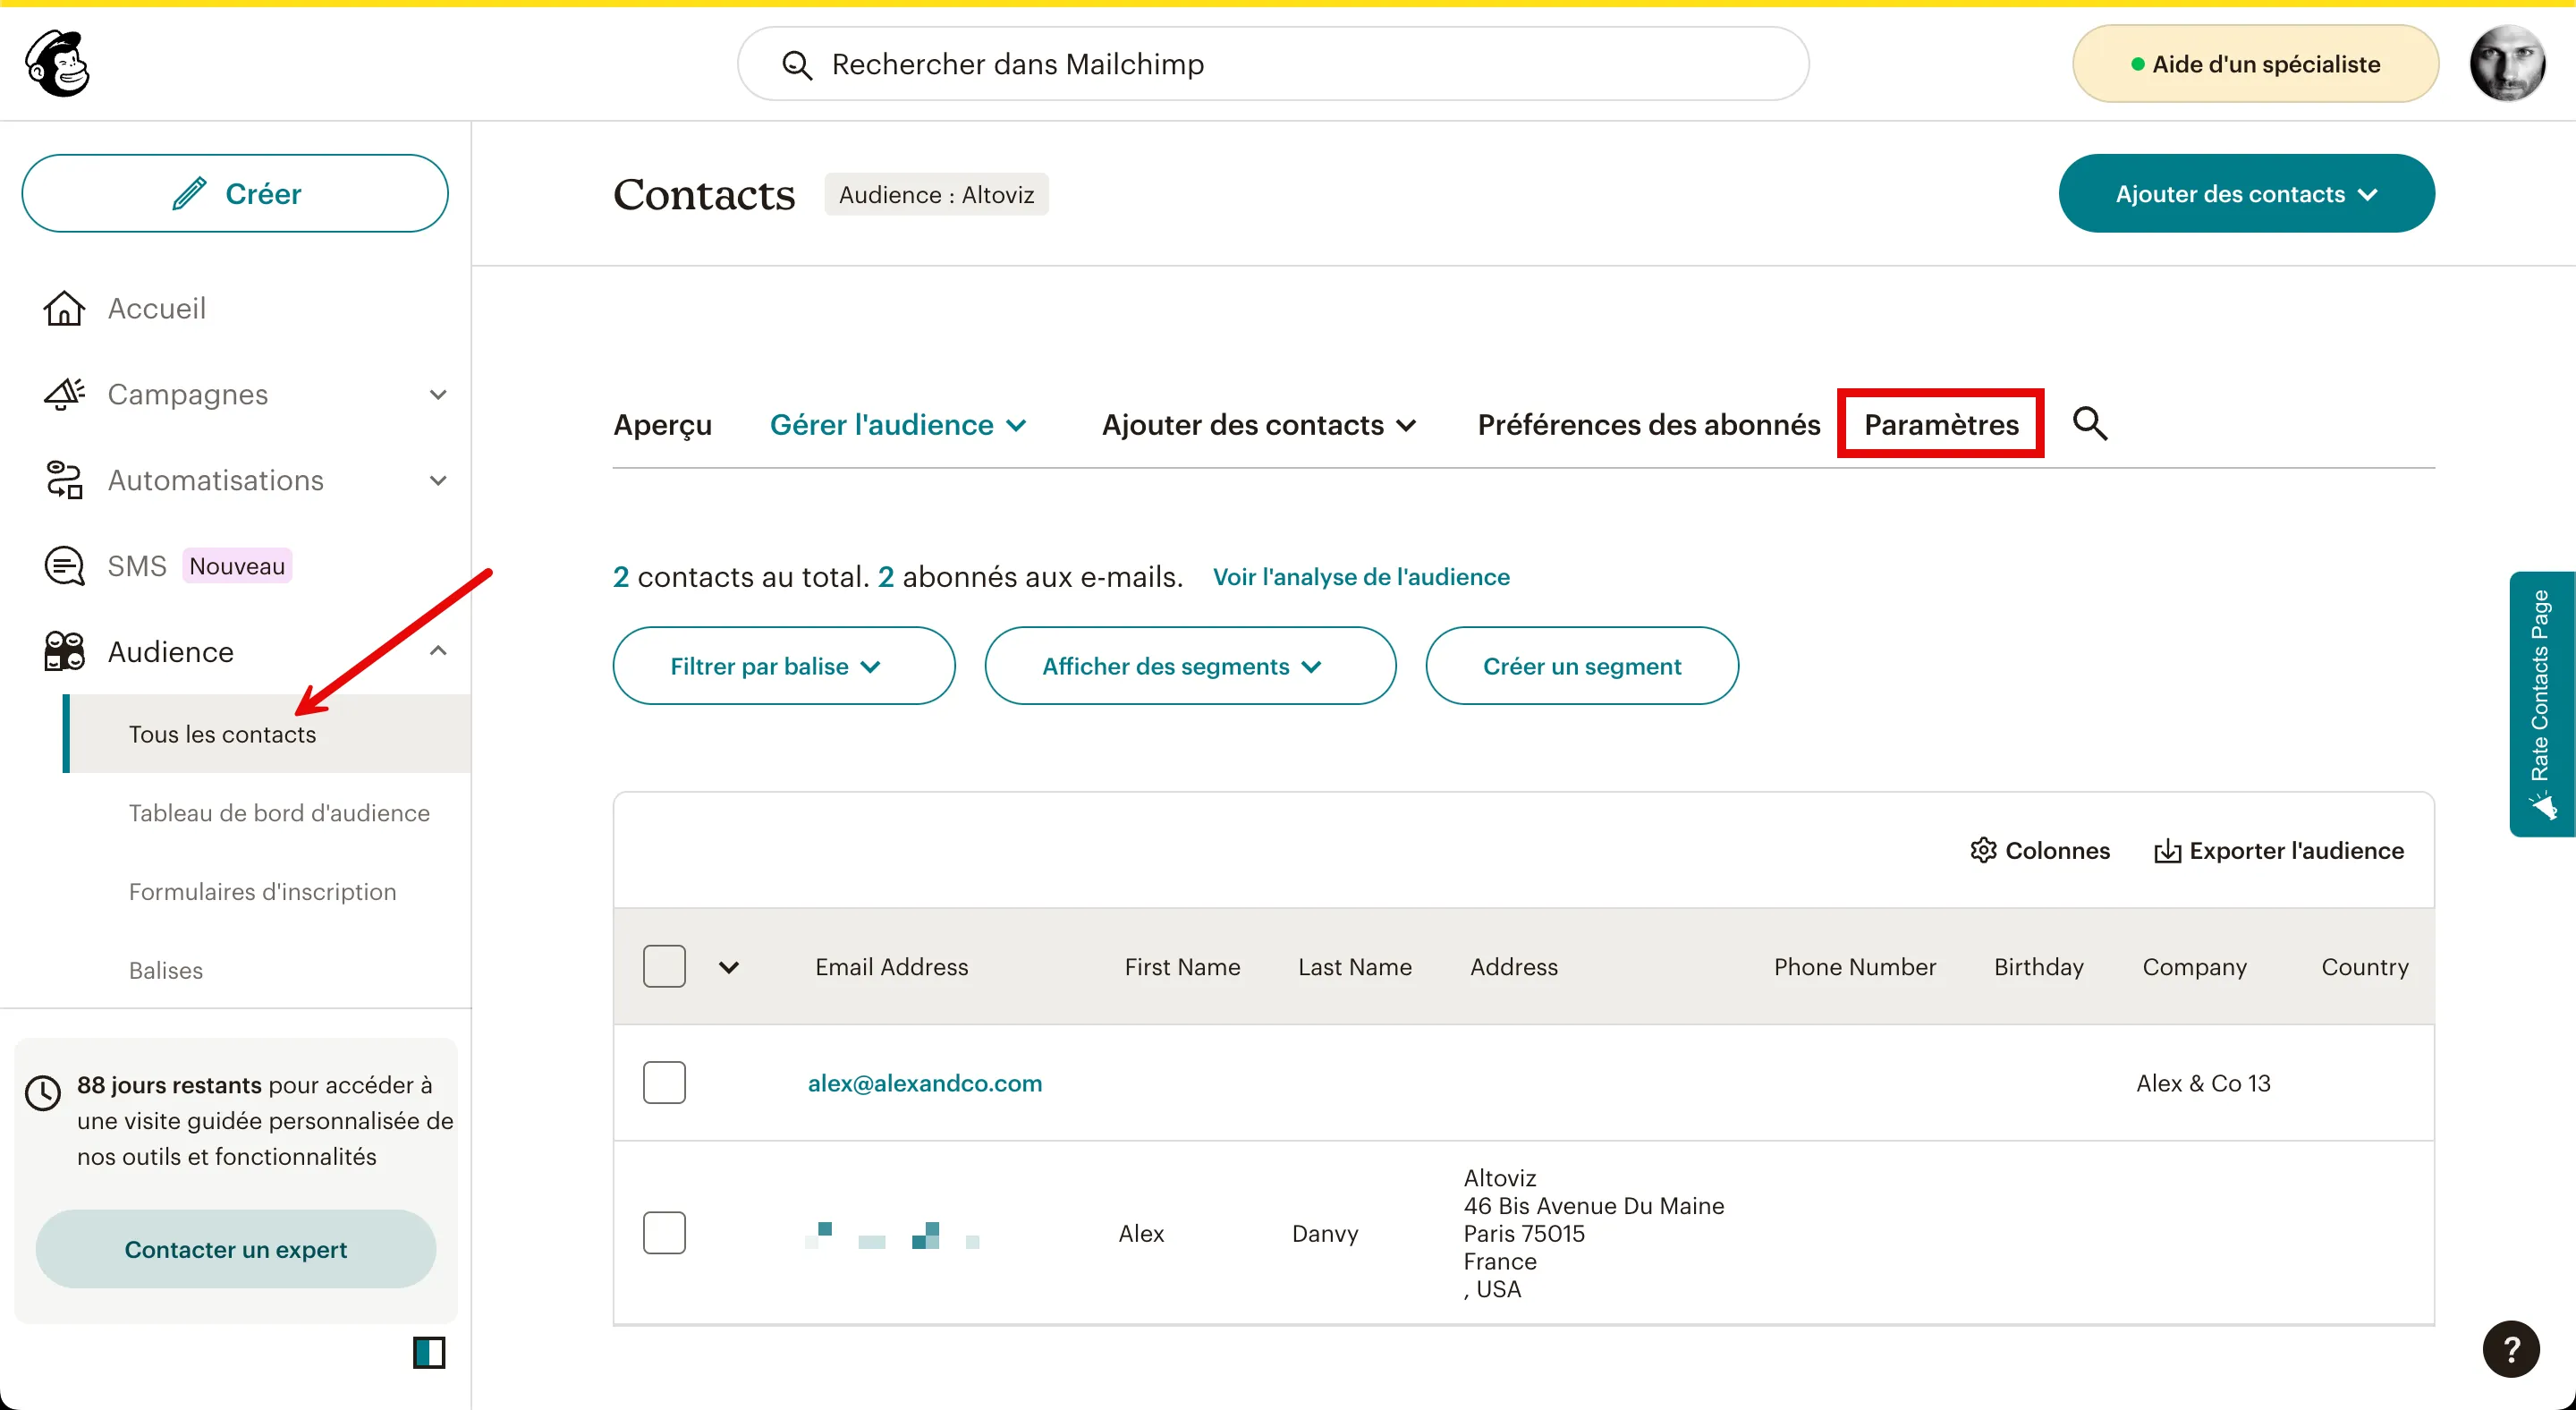Click the clock icon by 88 jours restants
This screenshot has width=2576, height=1410.
pos(42,1092)
